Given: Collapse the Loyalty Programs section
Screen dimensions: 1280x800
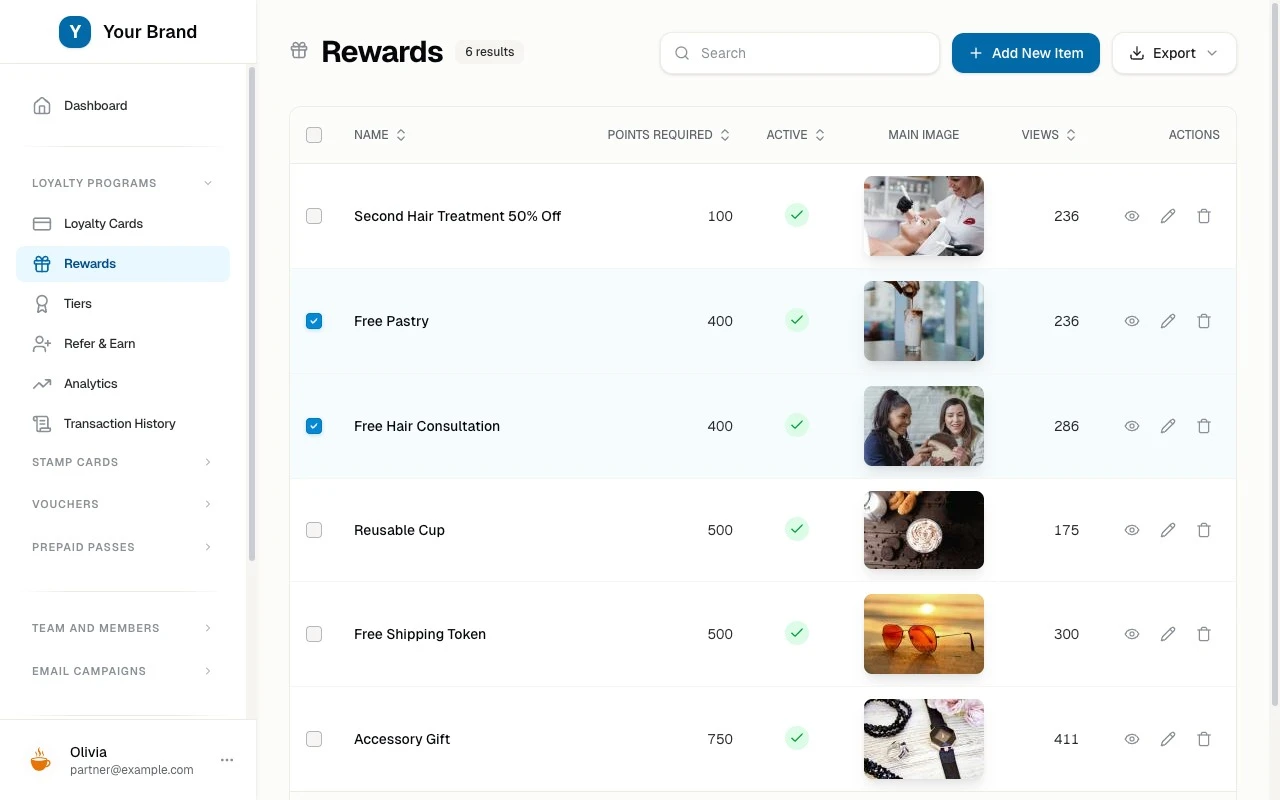Looking at the screenshot, I should click(123, 183).
